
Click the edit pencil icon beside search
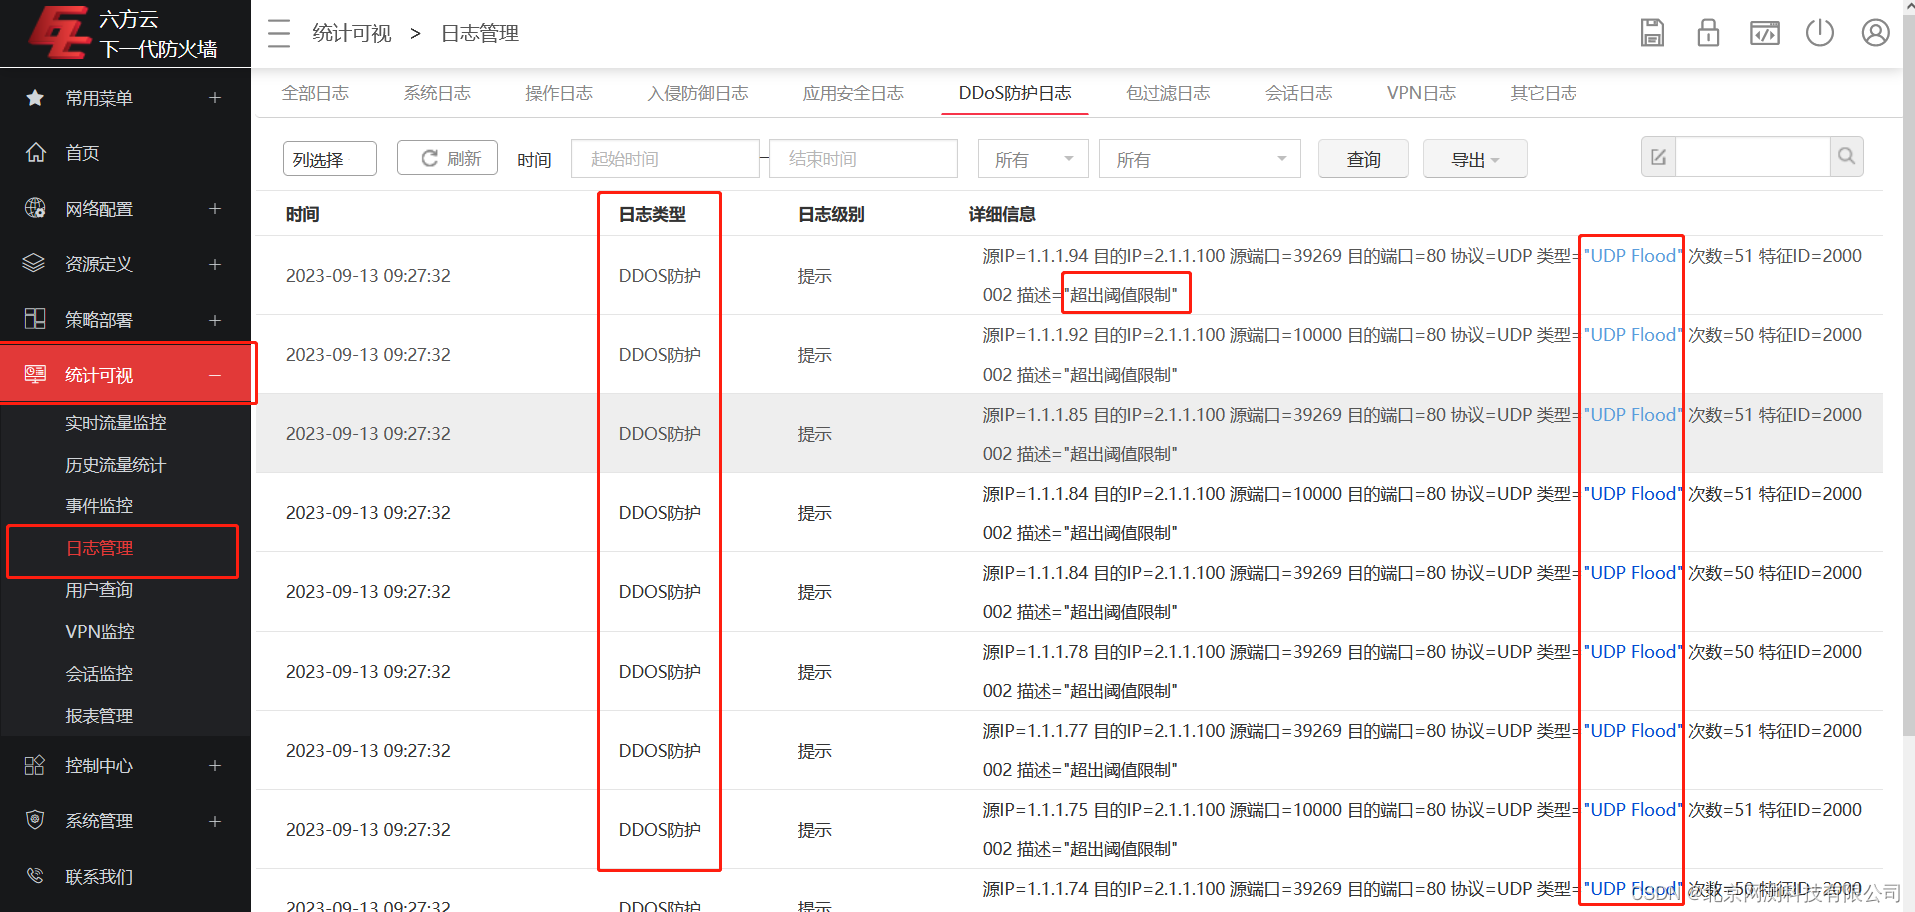1658,157
